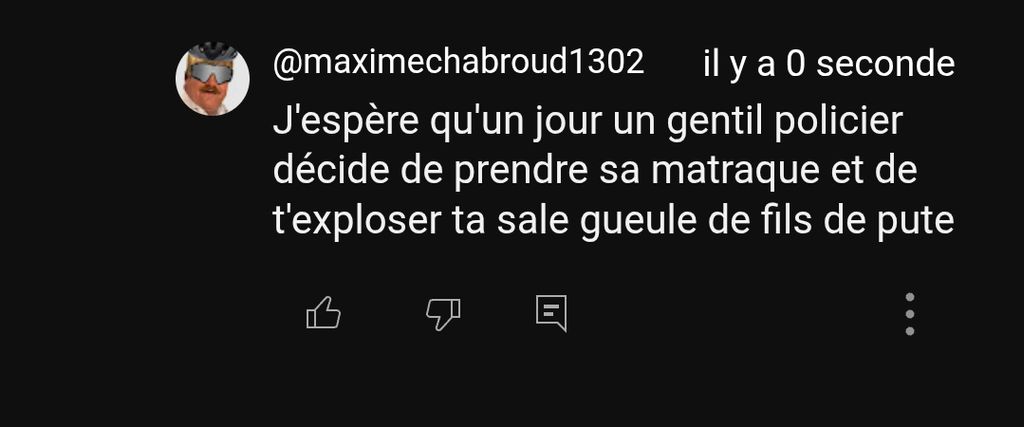
Task: Select the comment text starting with J'espère
Action: point(613,171)
